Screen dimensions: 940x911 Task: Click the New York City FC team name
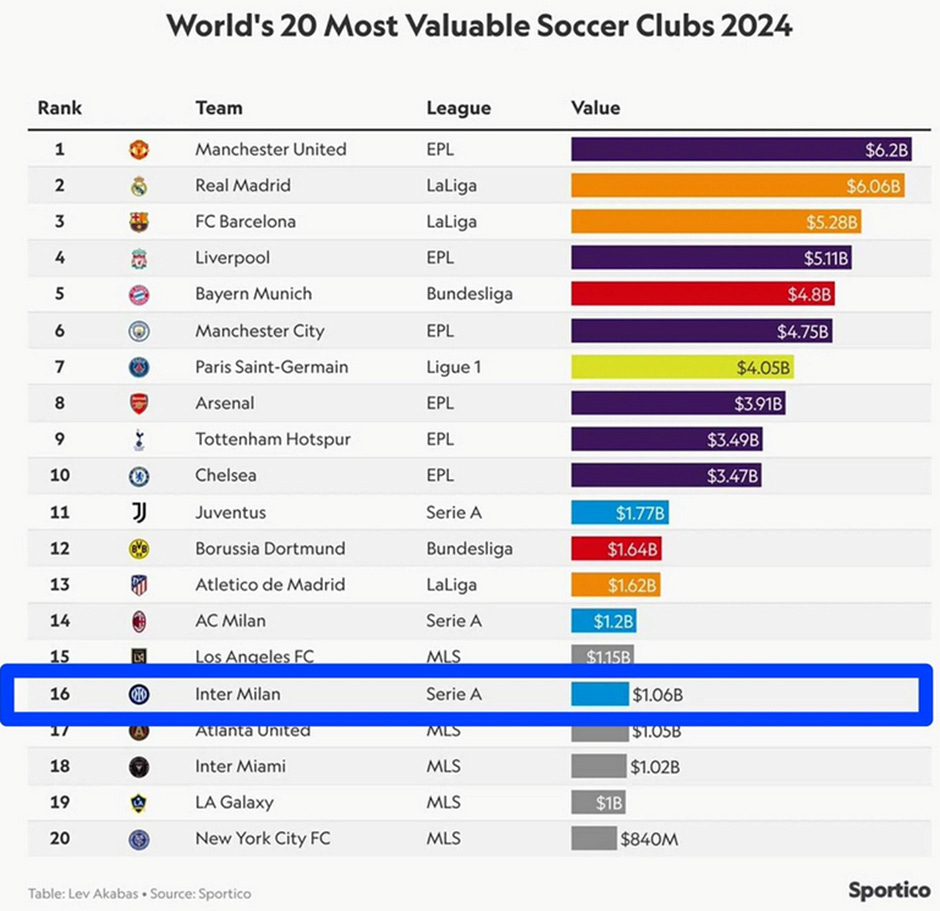(x=263, y=838)
